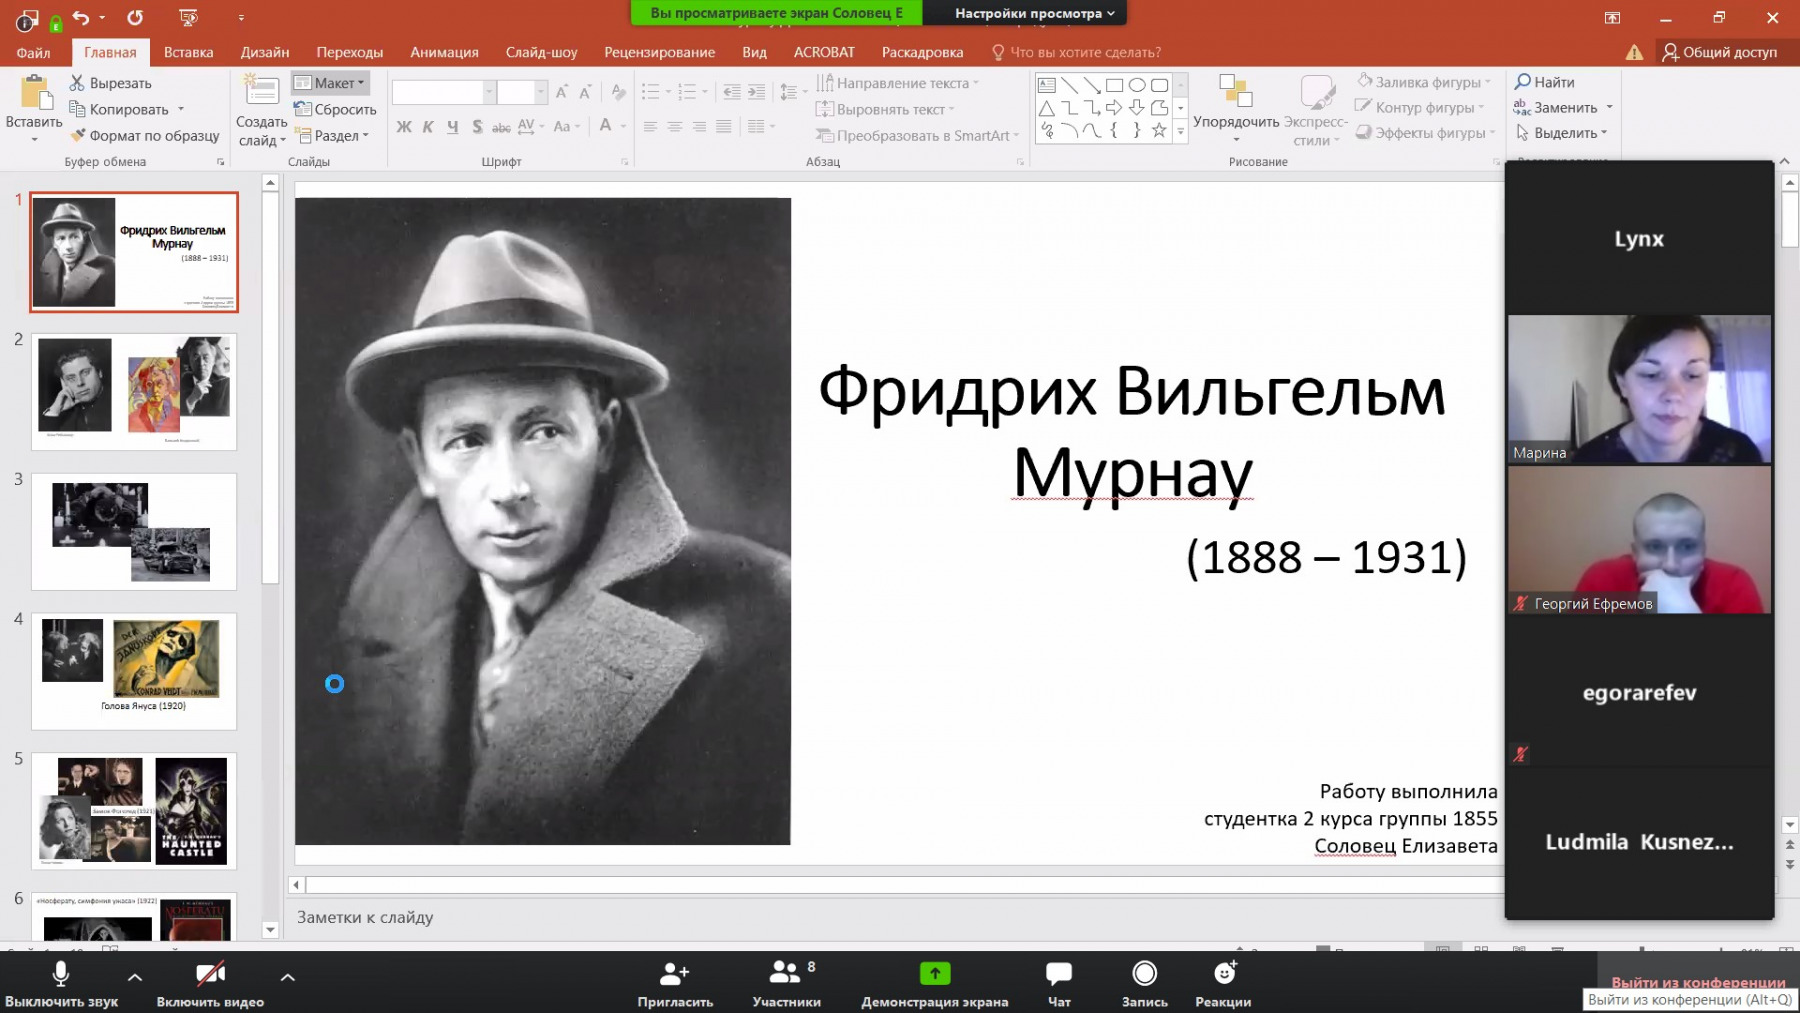
Task: Toggle the Record (Запись) button
Action: tap(1144, 973)
